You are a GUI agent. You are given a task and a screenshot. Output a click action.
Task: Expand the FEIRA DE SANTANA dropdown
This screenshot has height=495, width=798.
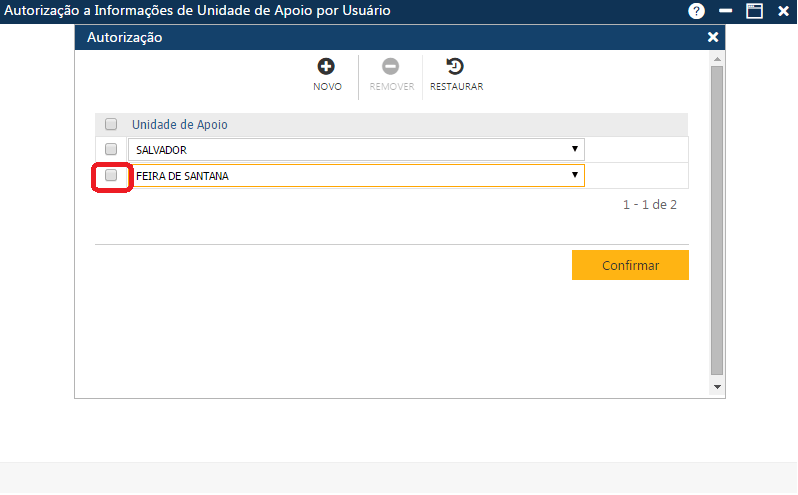click(x=574, y=175)
